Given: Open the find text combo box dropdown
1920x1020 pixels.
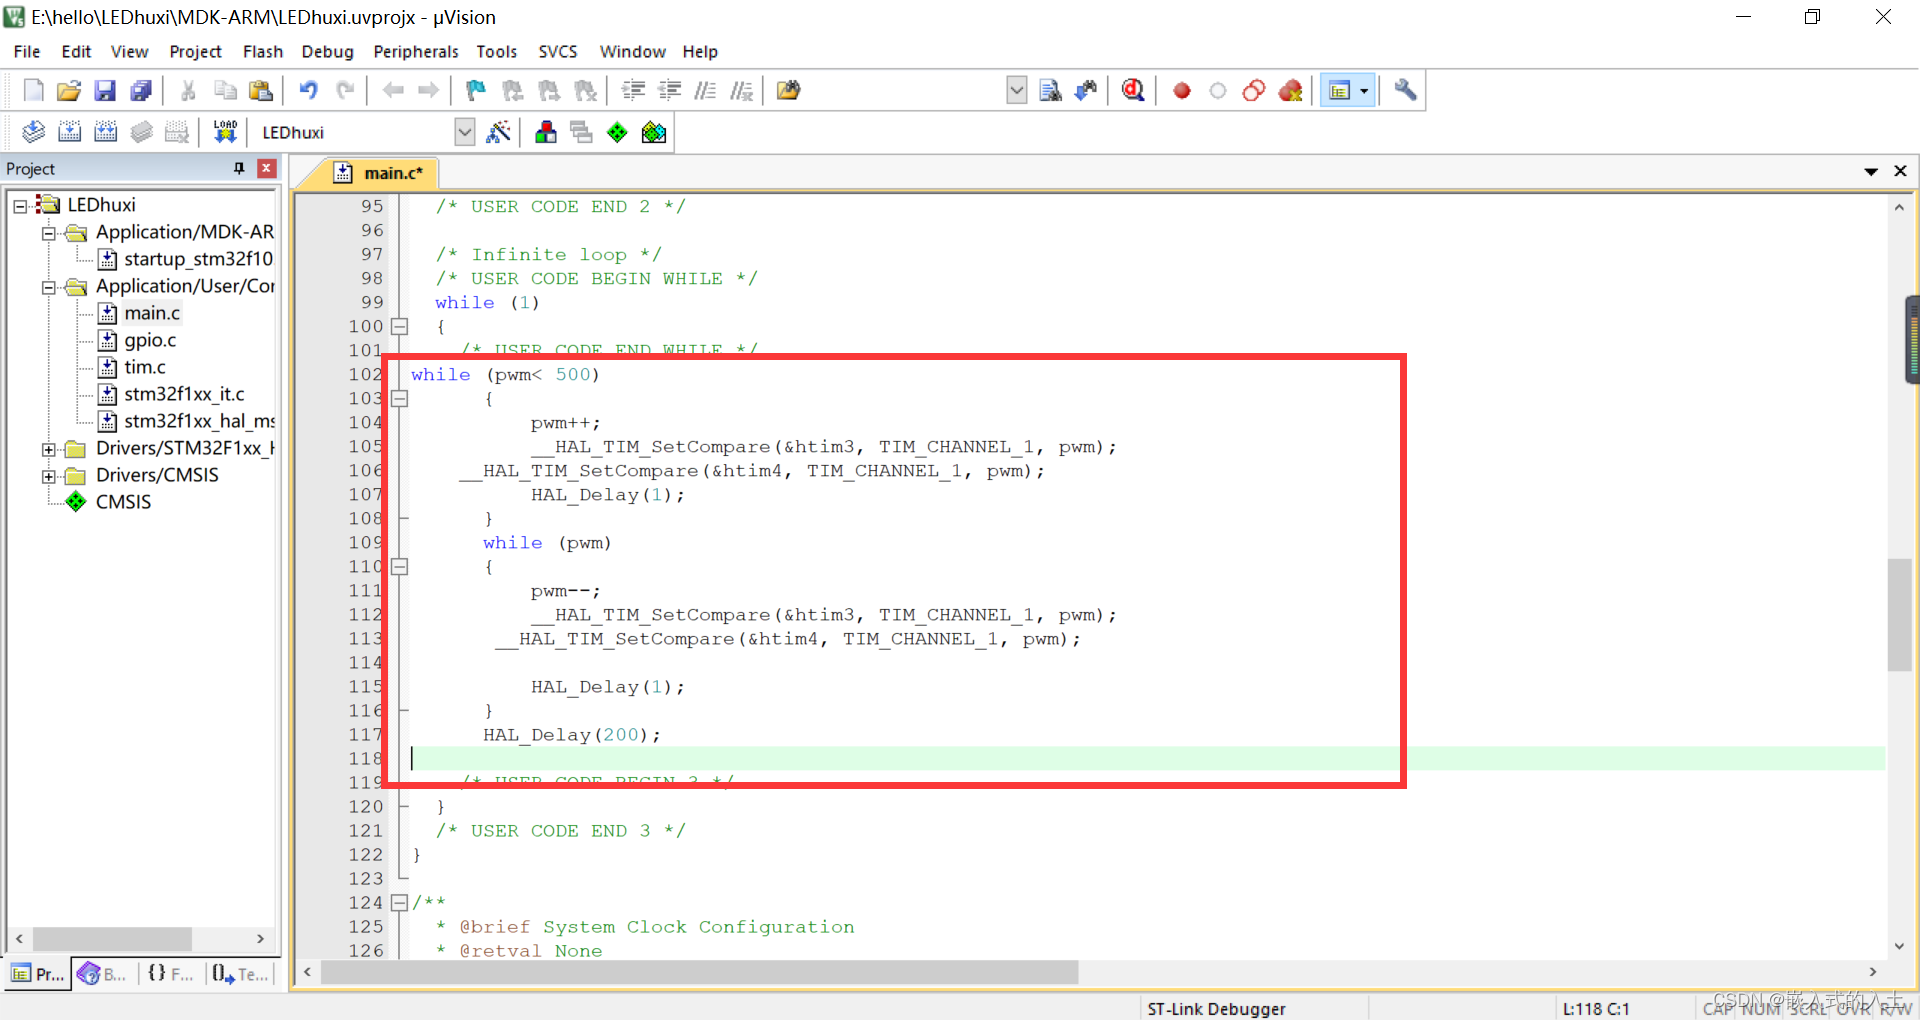Looking at the screenshot, I should point(1016,91).
